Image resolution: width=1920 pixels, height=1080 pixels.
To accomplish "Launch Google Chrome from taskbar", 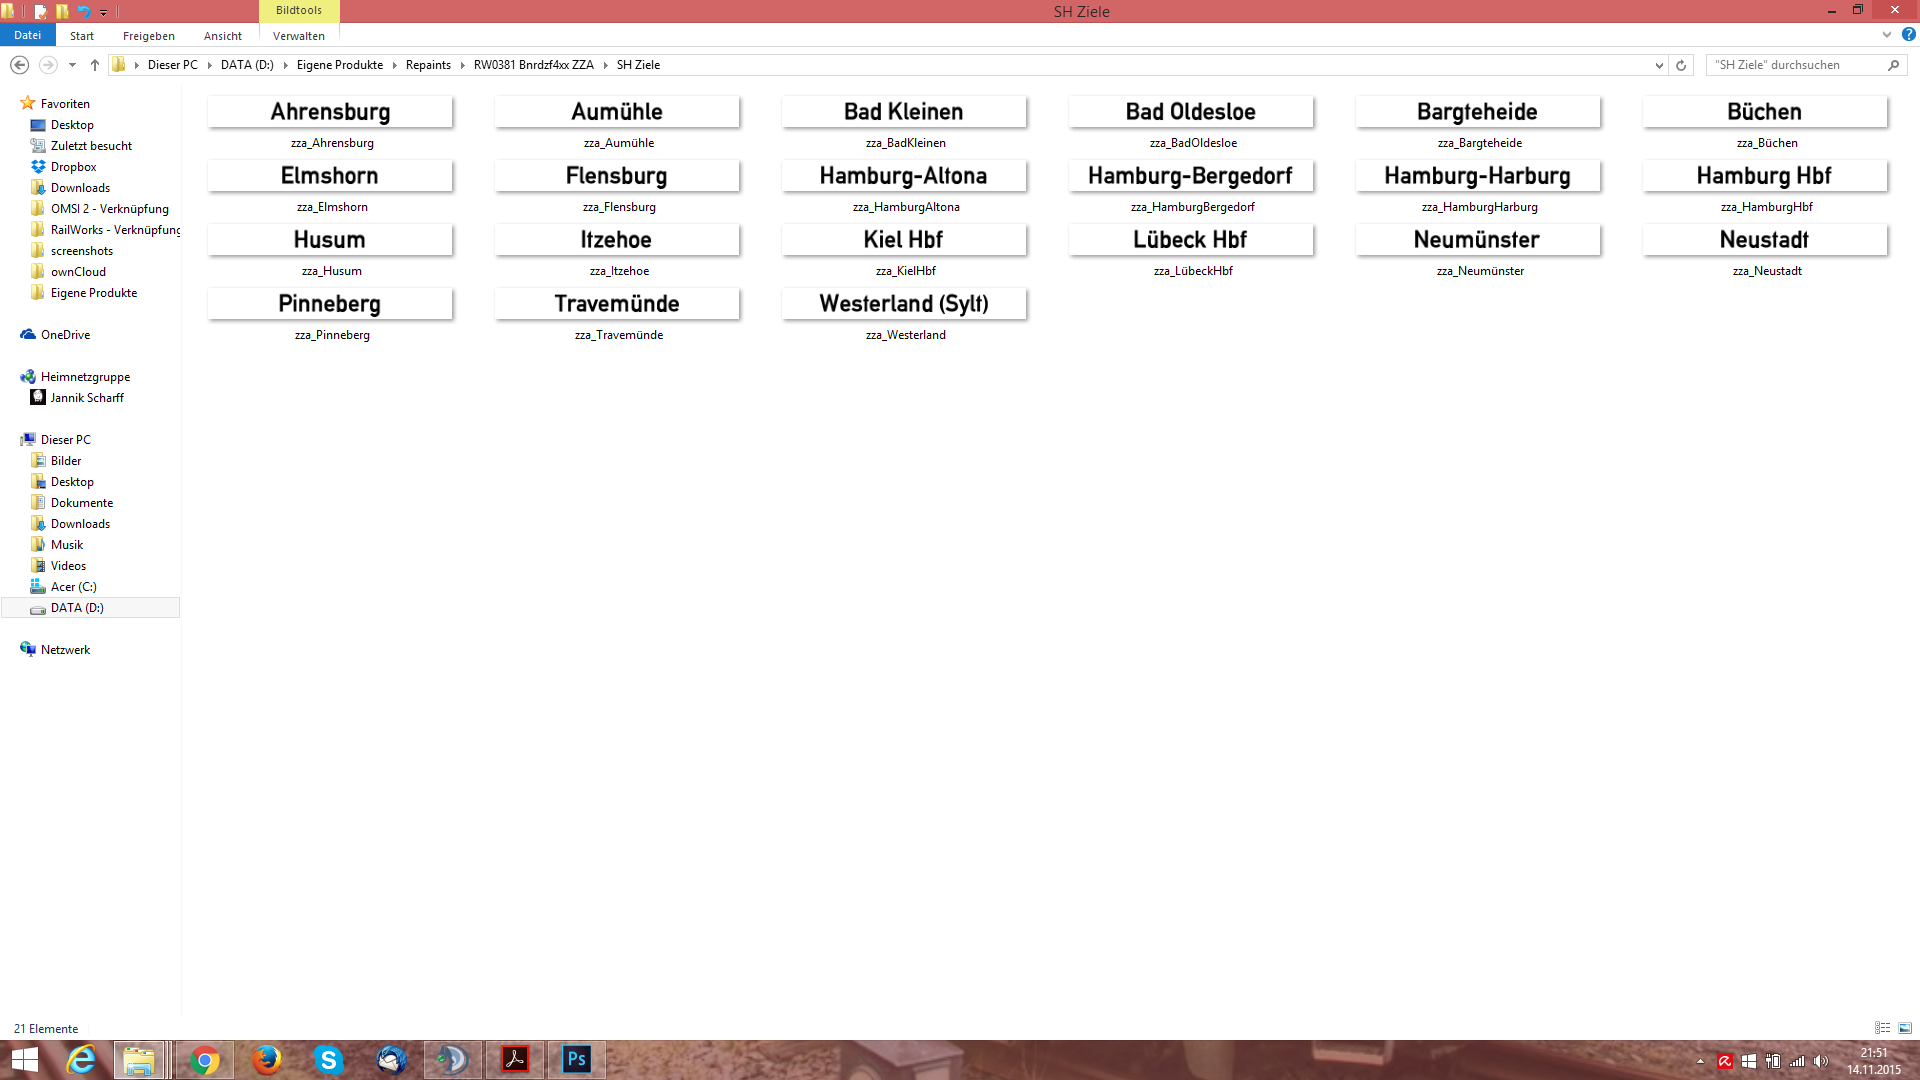I will (205, 1060).
